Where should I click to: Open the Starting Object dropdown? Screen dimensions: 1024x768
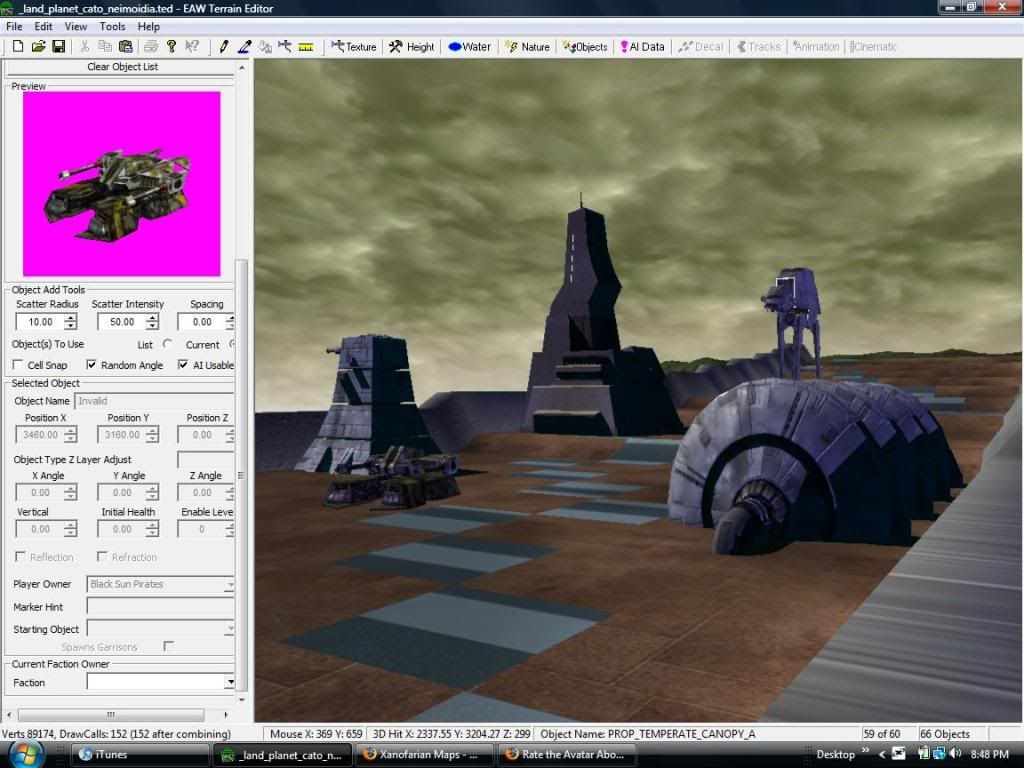click(x=229, y=629)
